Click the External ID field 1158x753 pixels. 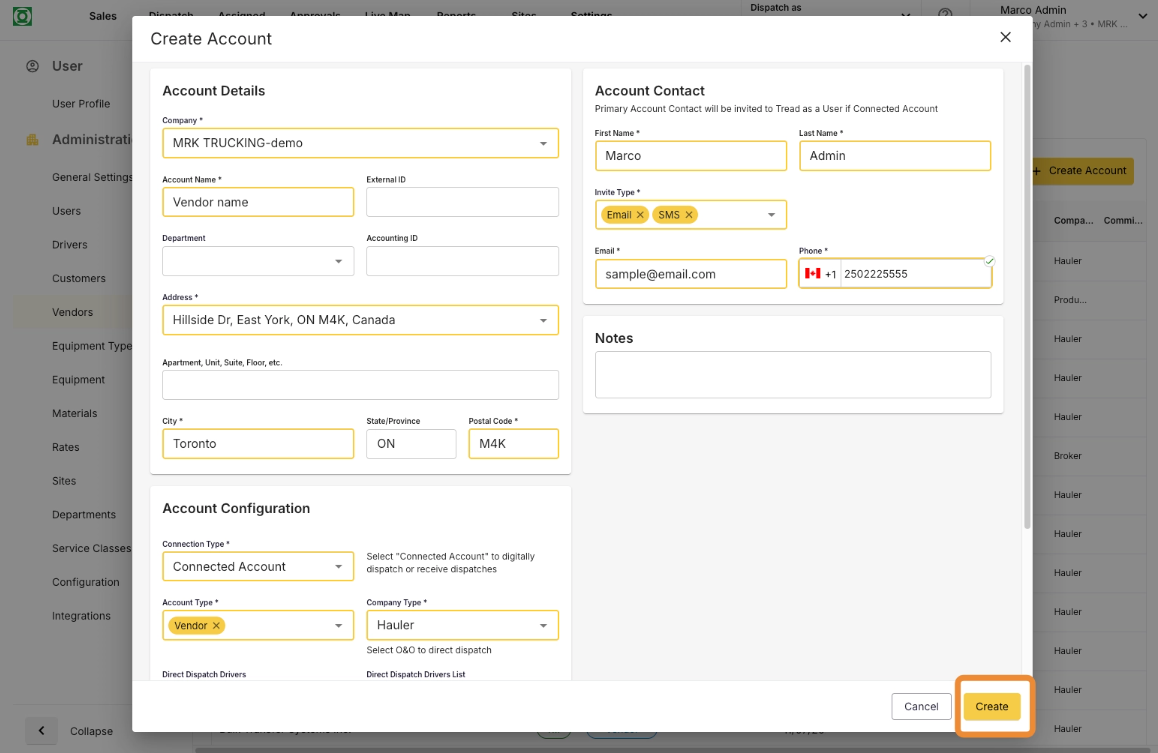pyautogui.click(x=462, y=202)
